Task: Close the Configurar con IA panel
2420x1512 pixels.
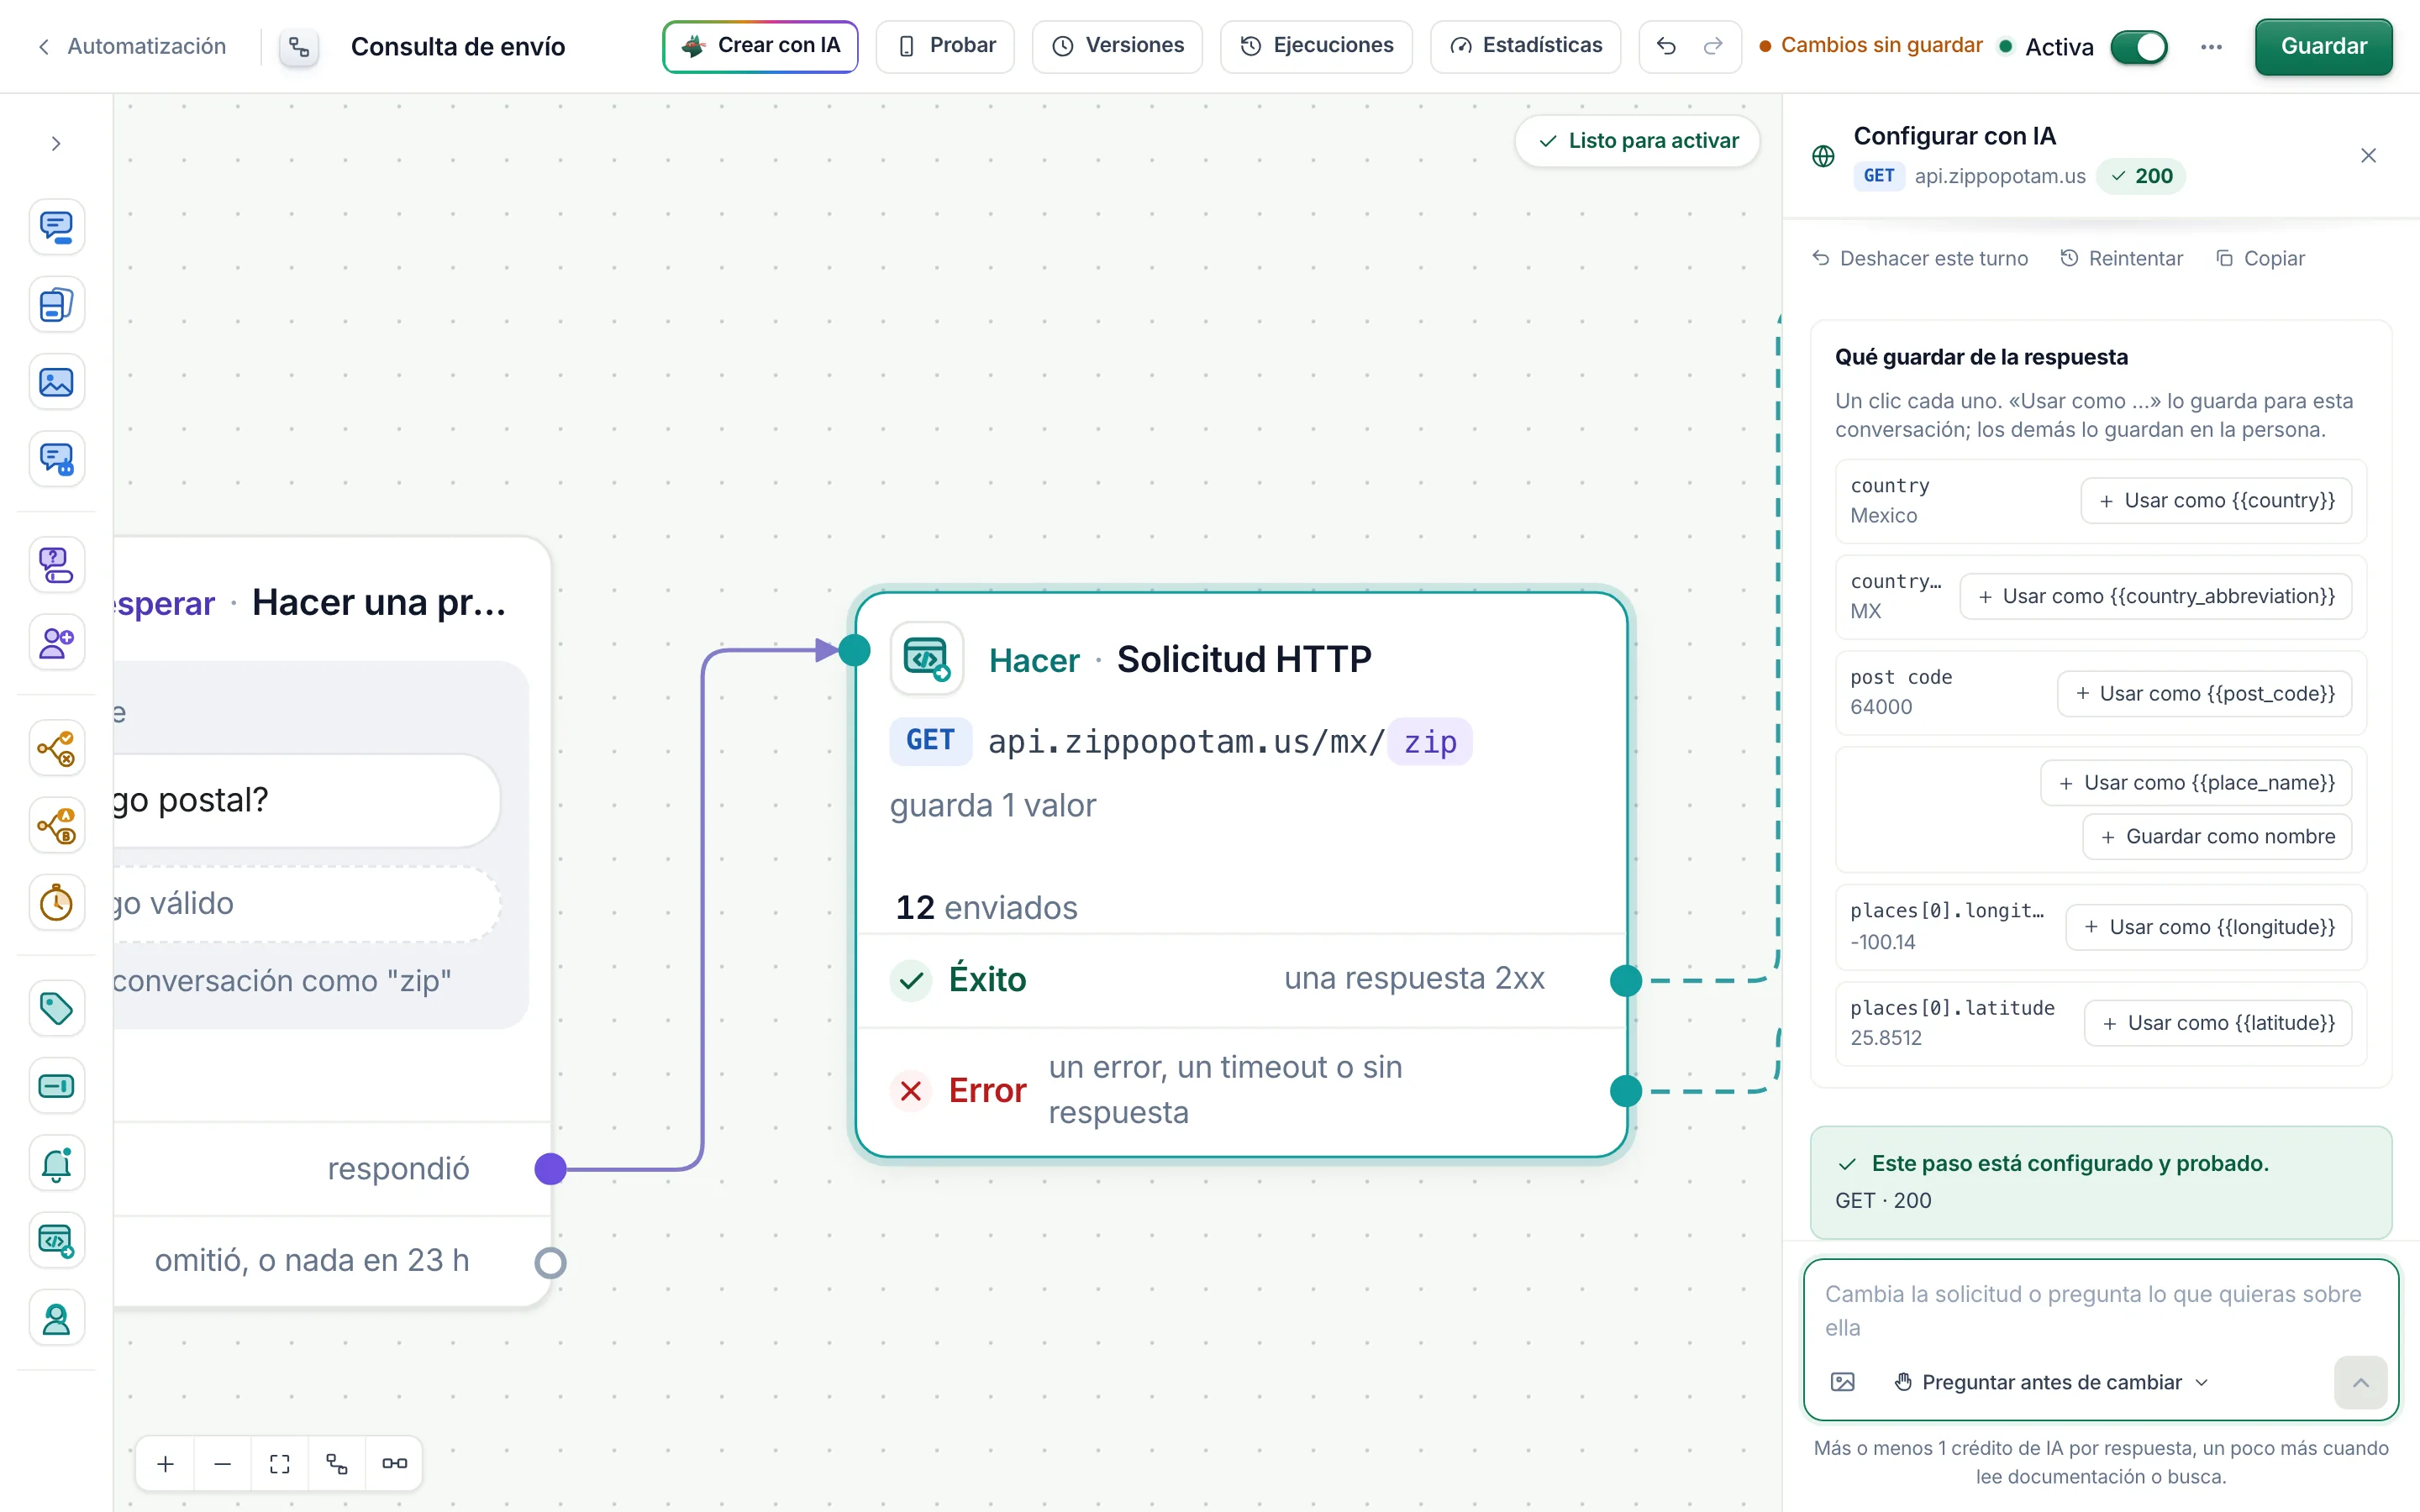Action: [x=2368, y=155]
